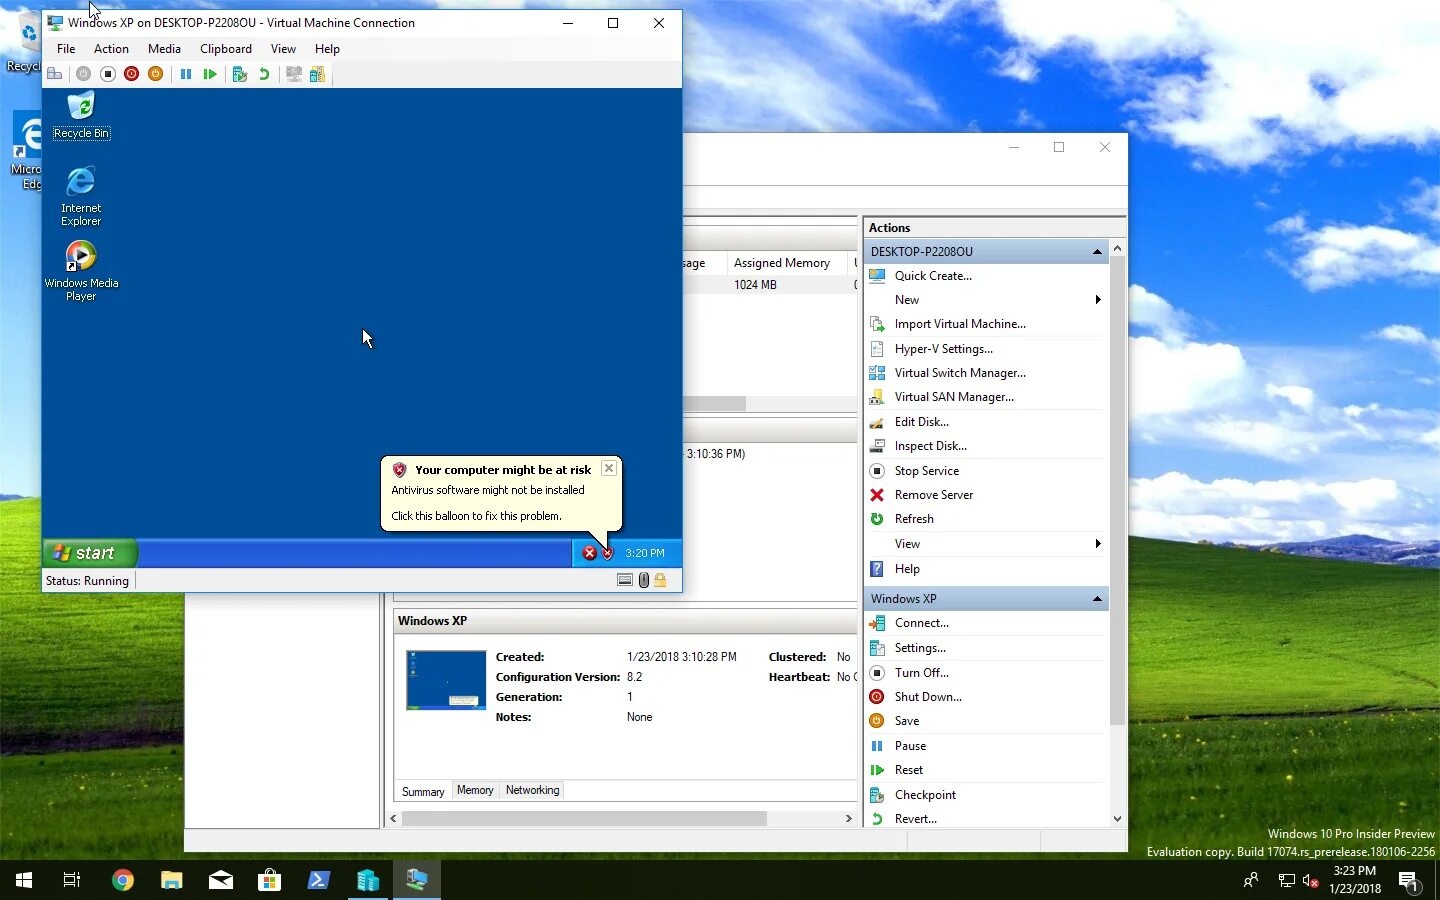
Task: Open Settings under Windows XP actions
Action: pyautogui.click(x=920, y=648)
